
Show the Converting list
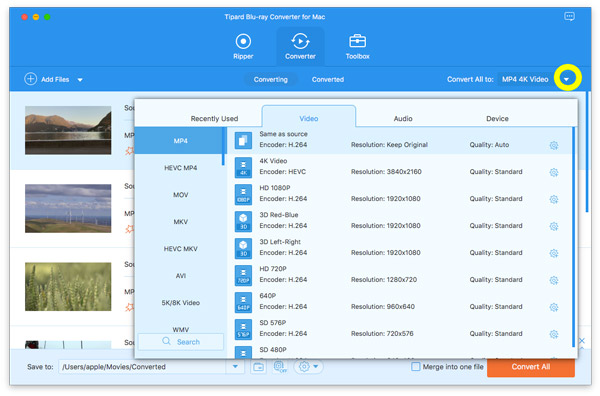[x=271, y=79]
